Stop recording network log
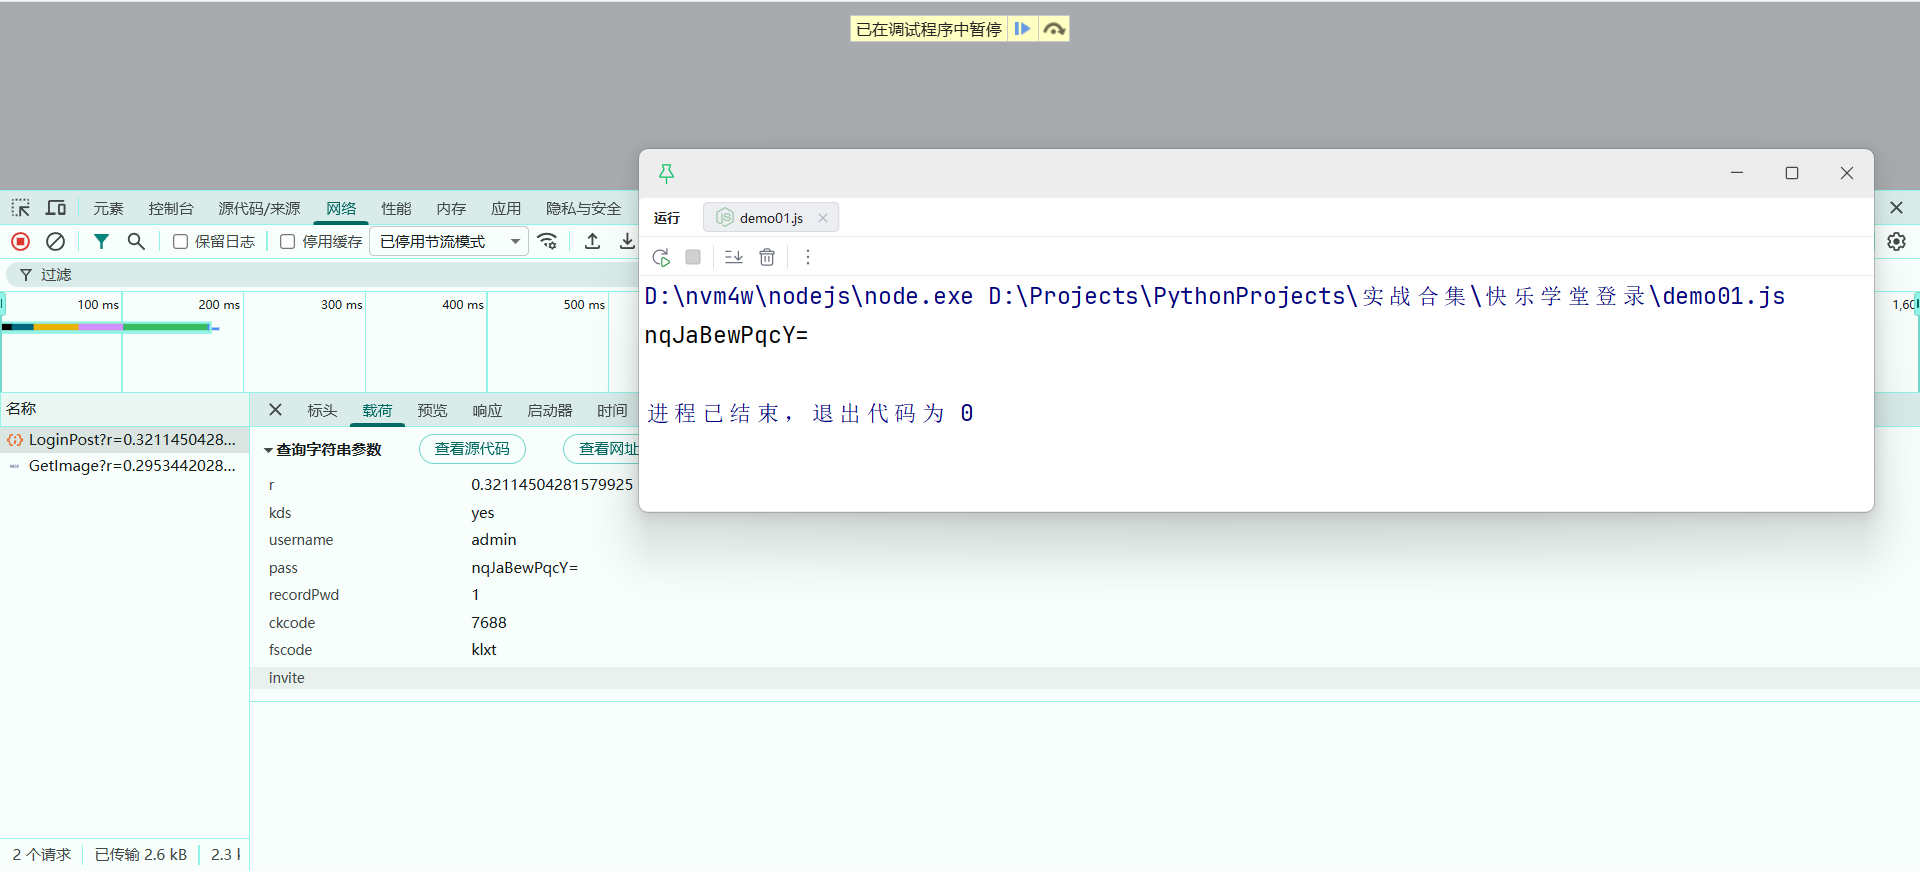The image size is (1920, 871). coord(20,241)
